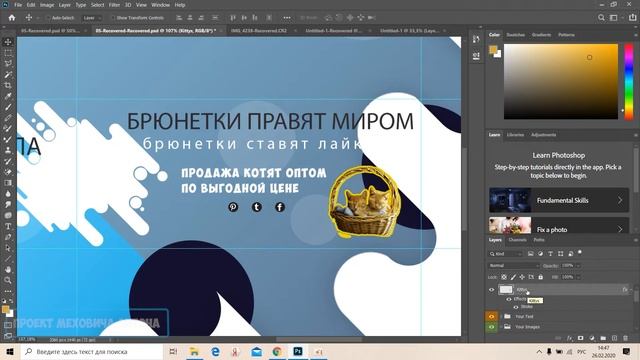The height and width of the screenshot is (360, 640).
Task: Collapse the Kittys layer effects arrow
Action: 631,290
